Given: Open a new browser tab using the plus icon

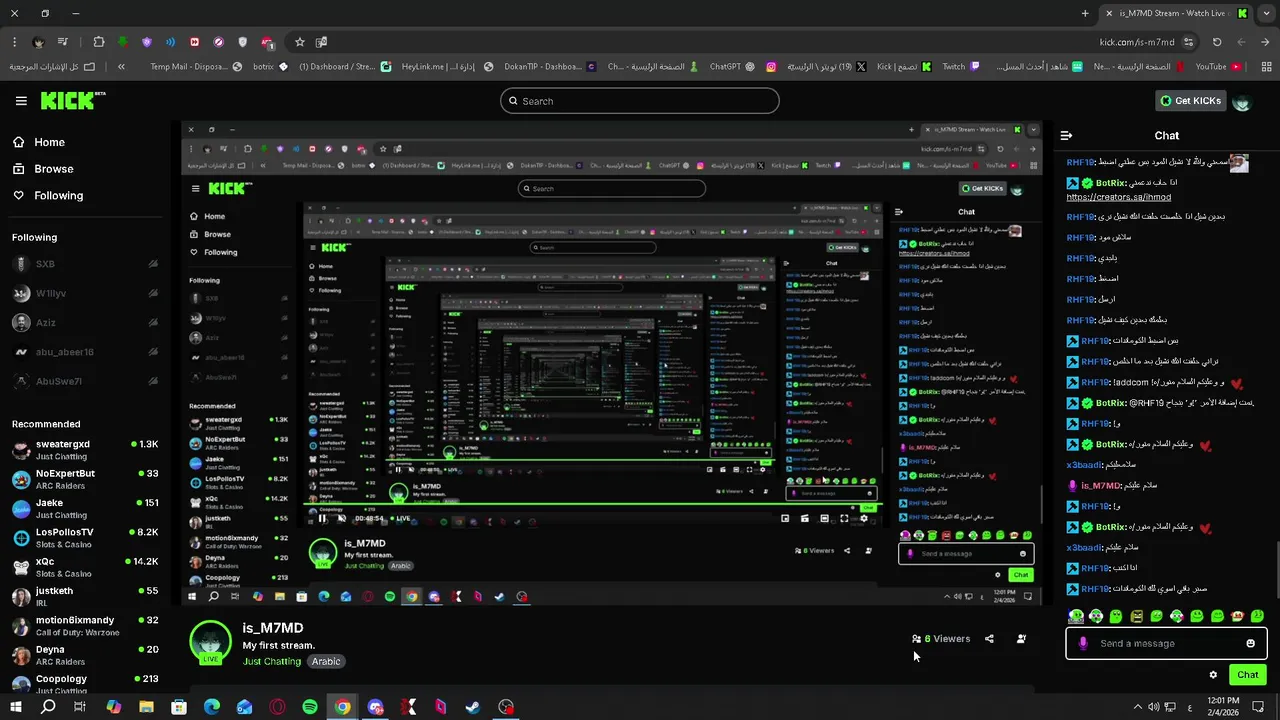Looking at the screenshot, I should coord(1085,13).
